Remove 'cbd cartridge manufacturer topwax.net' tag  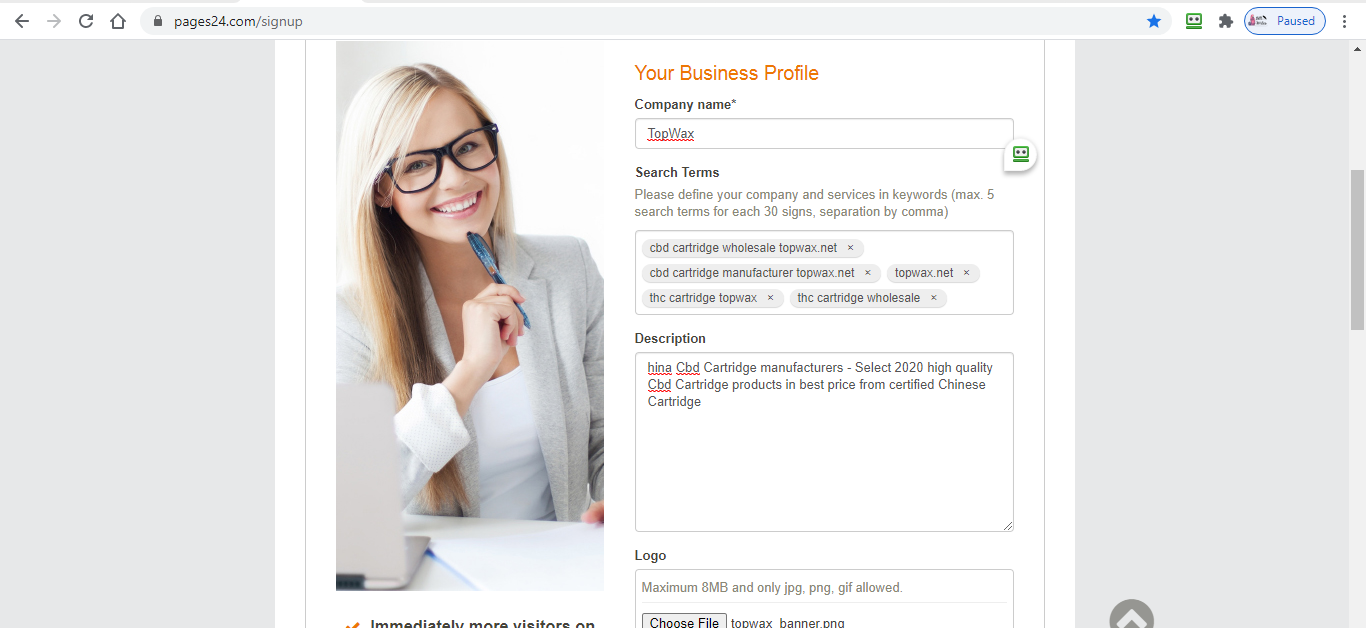pos(868,273)
